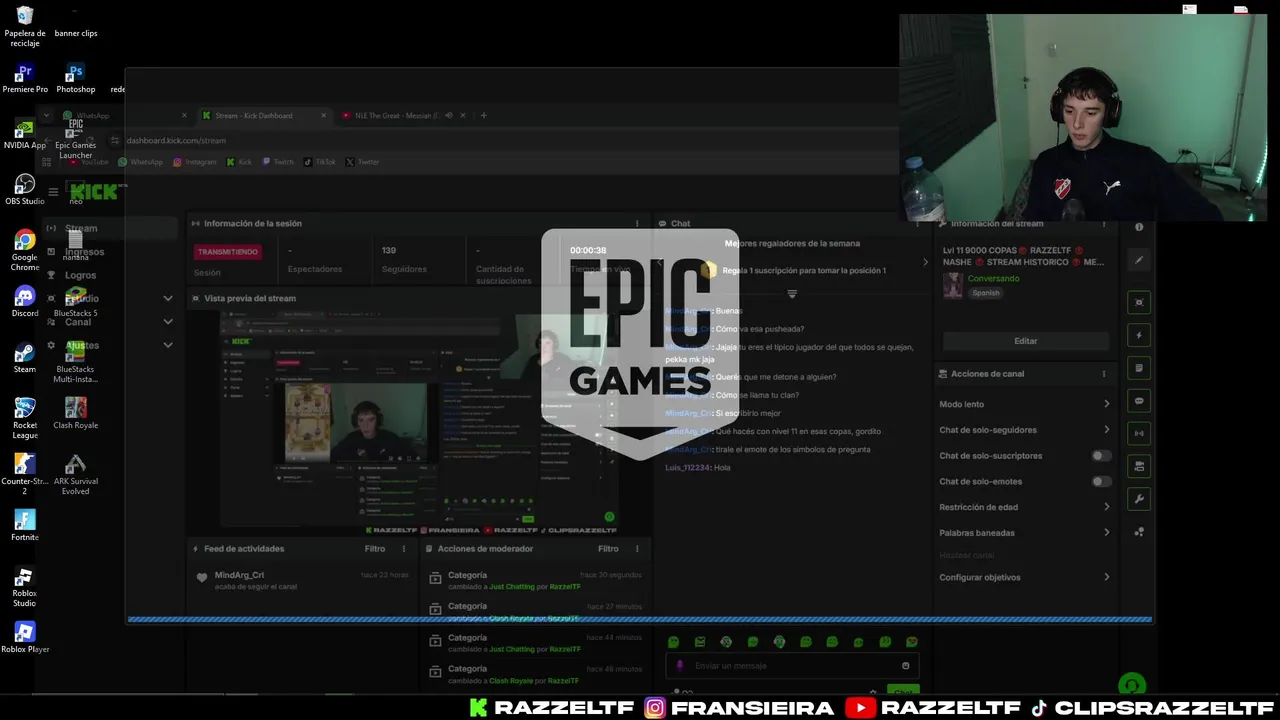The image size is (1280, 720).
Task: Open the Clash Royale desktop shortcut
Action: coord(75,414)
